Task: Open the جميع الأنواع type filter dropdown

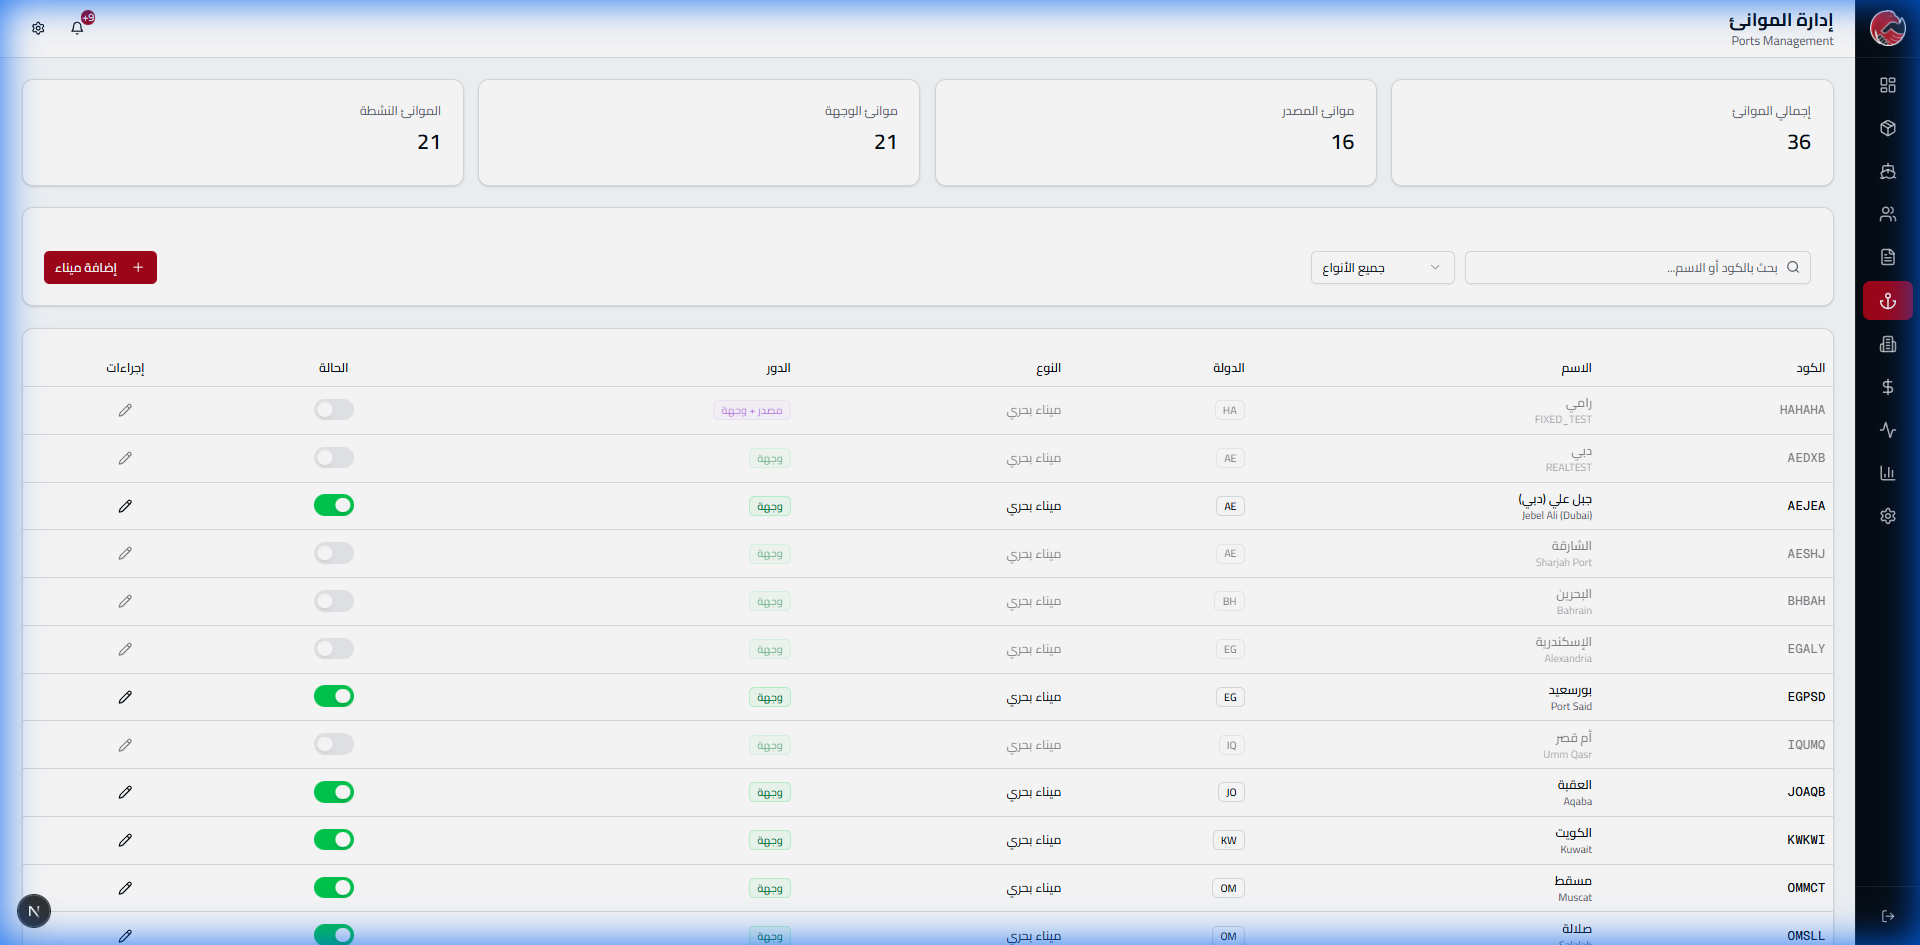Action: tap(1382, 268)
